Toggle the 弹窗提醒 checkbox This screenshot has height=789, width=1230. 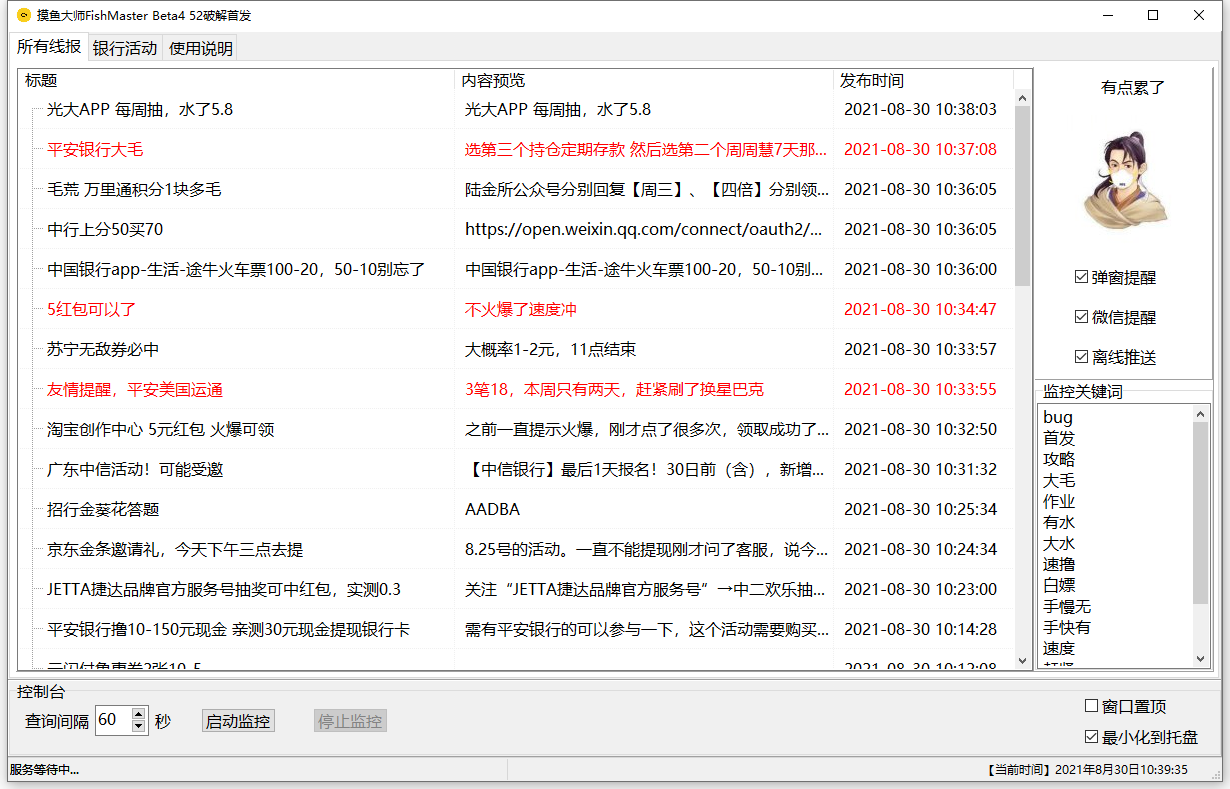1081,277
